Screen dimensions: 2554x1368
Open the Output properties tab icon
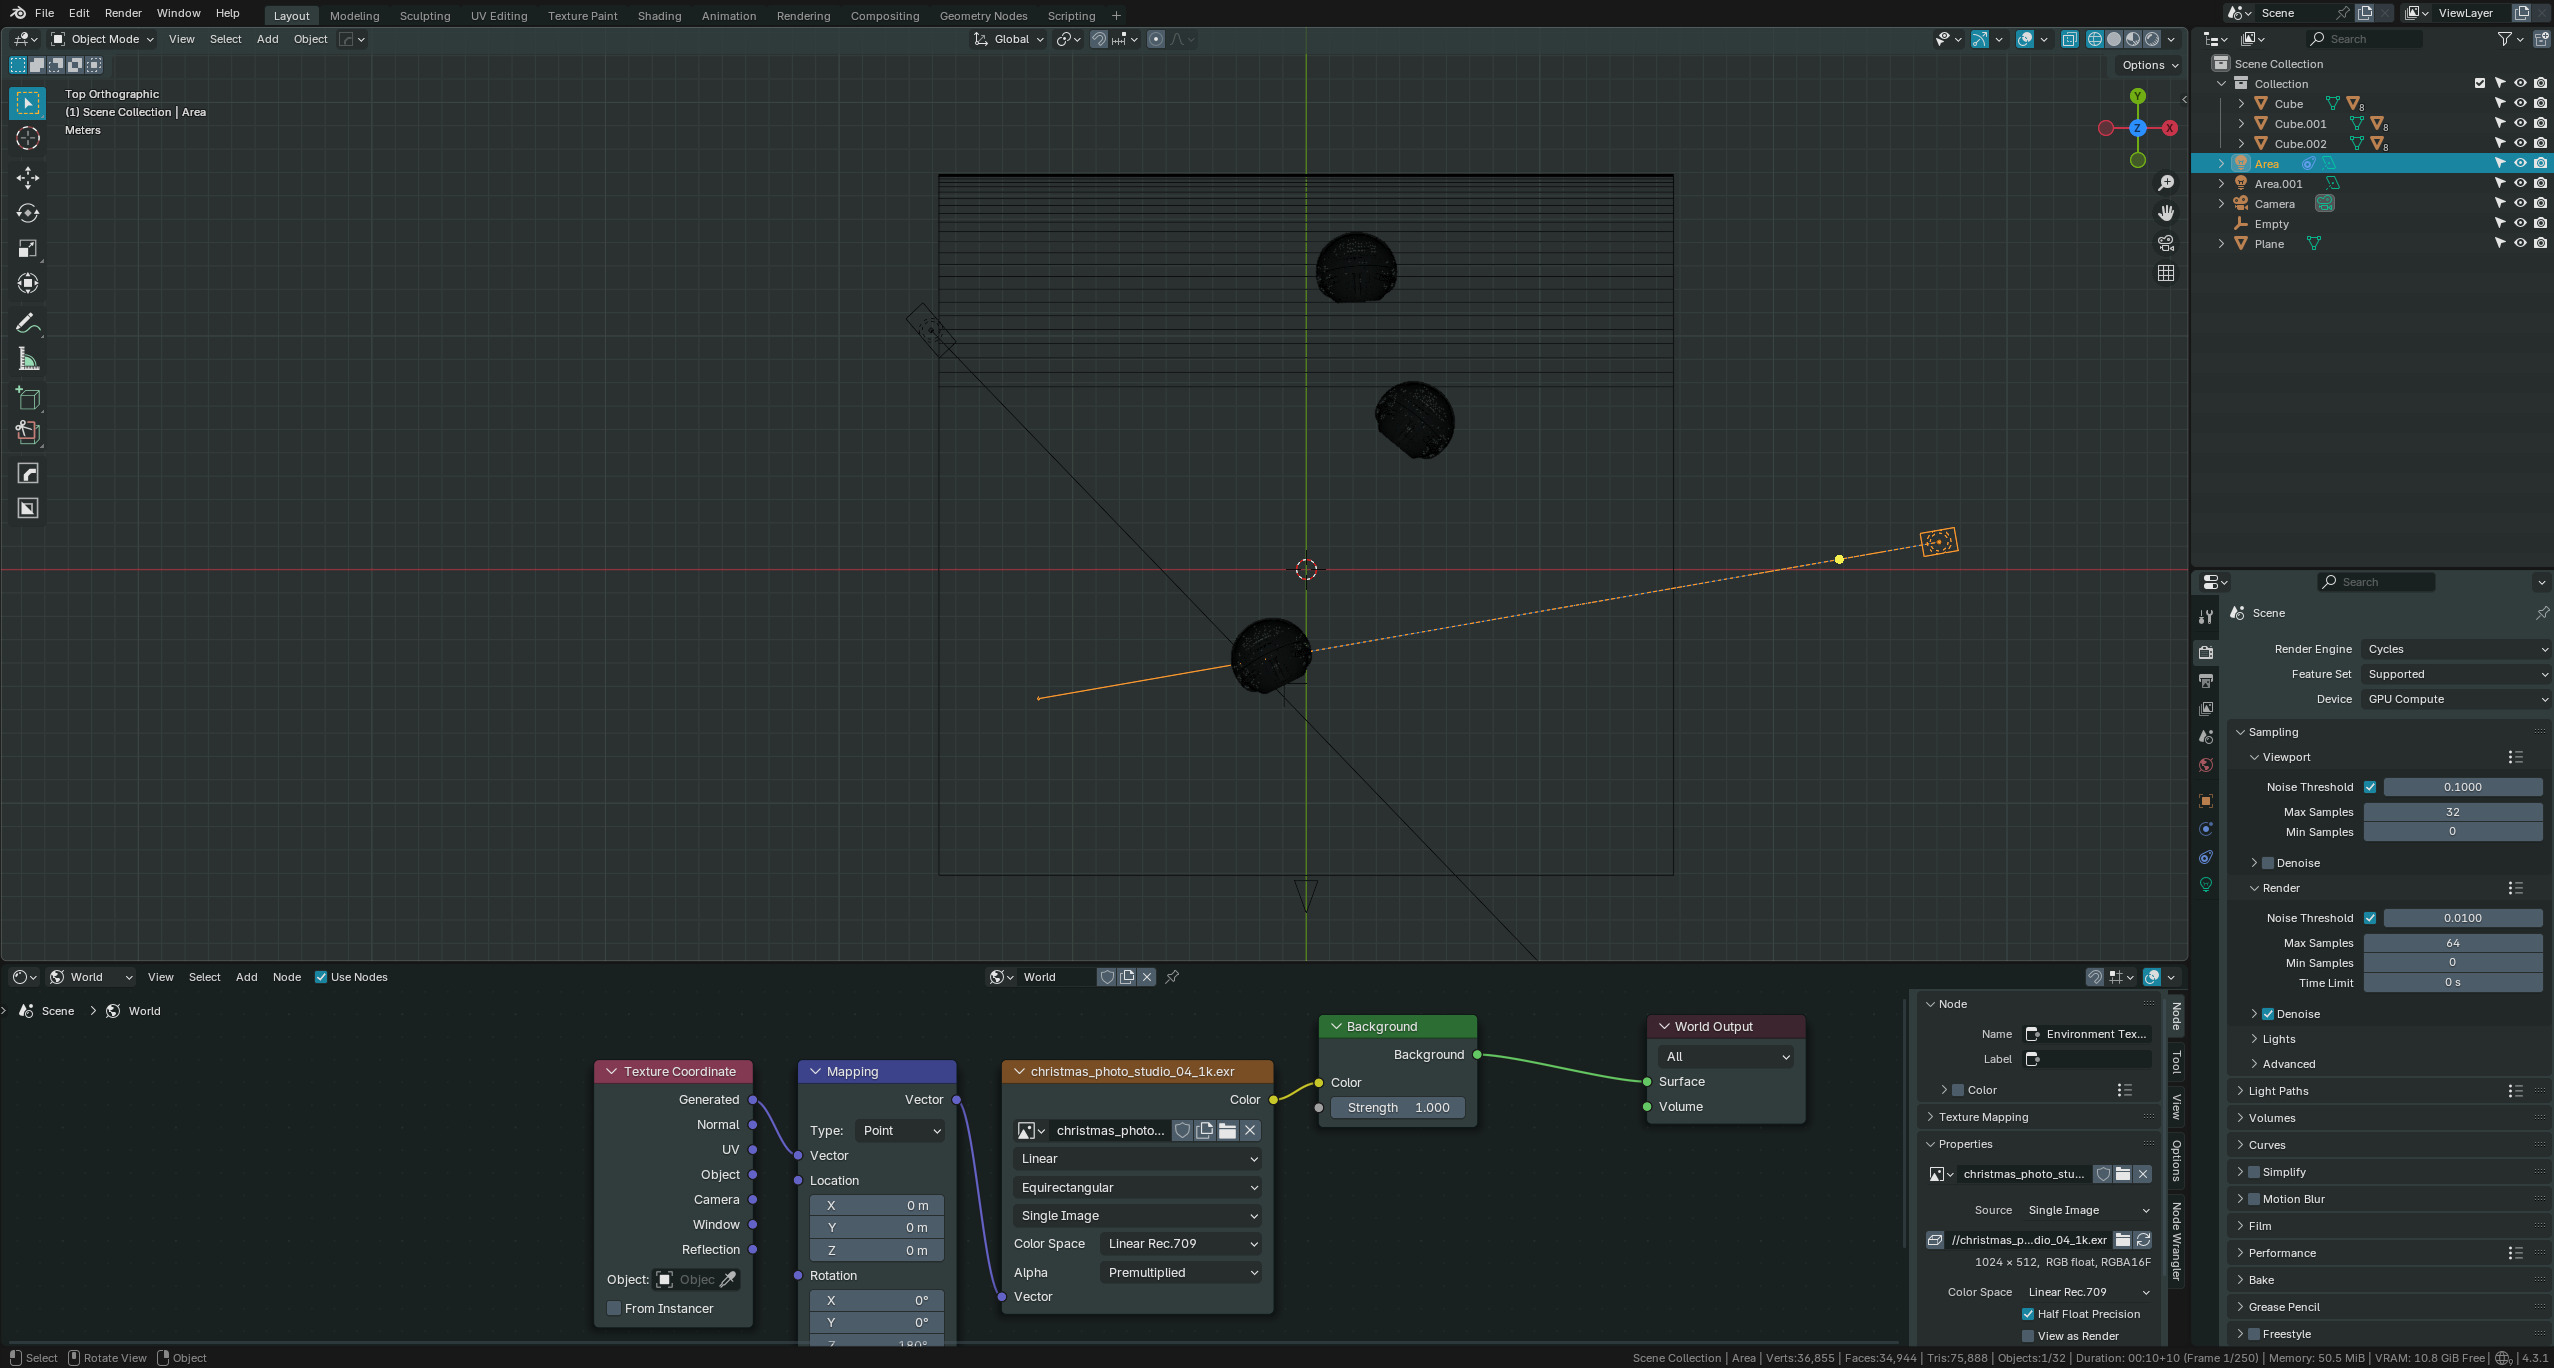[2206, 681]
